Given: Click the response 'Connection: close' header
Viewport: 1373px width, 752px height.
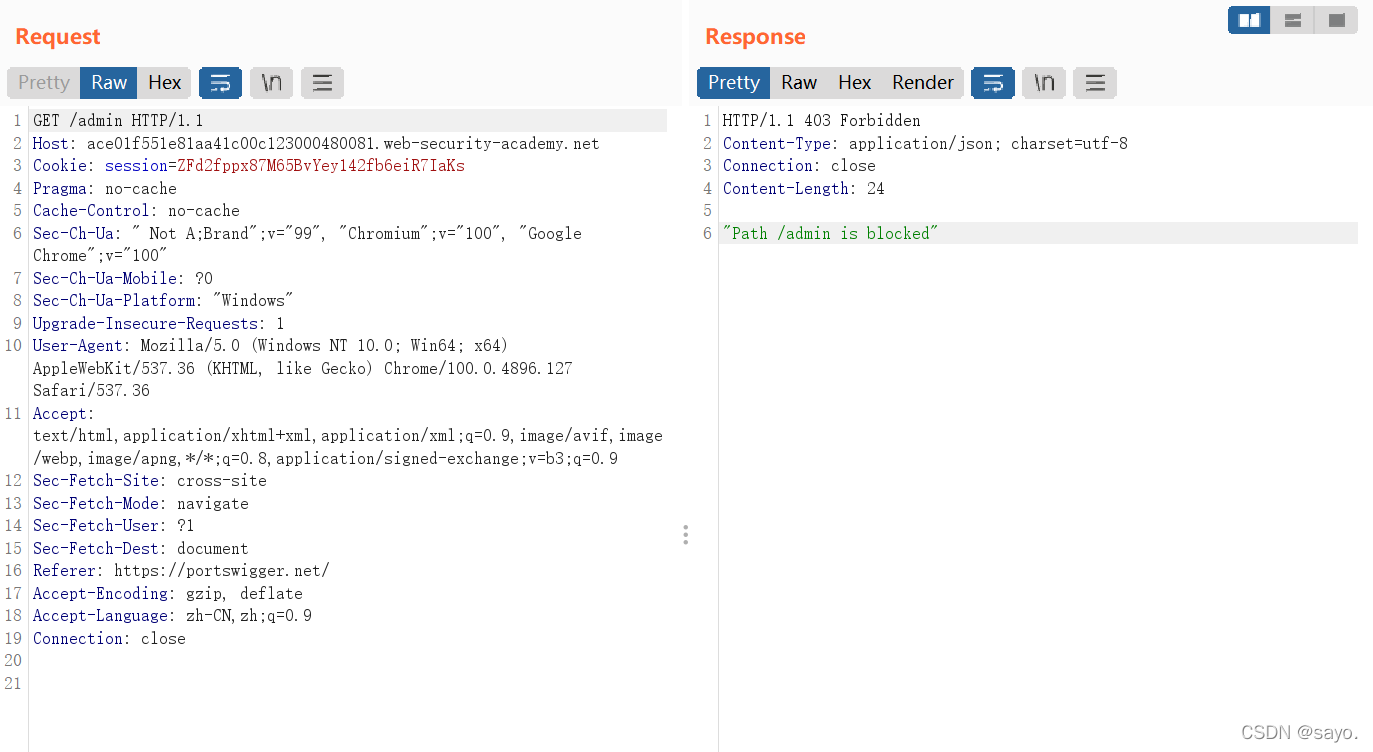Looking at the screenshot, I should click(x=799, y=166).
